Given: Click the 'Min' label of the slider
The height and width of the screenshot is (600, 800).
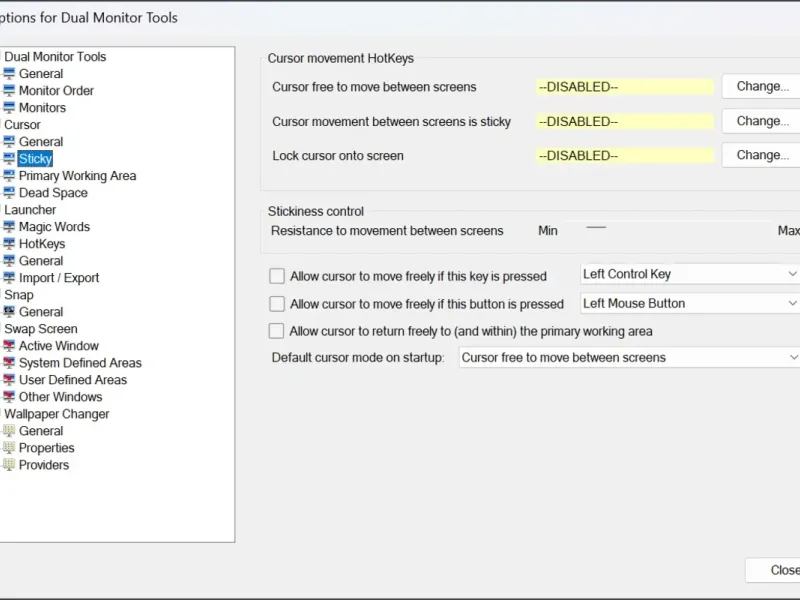Looking at the screenshot, I should tap(547, 231).
